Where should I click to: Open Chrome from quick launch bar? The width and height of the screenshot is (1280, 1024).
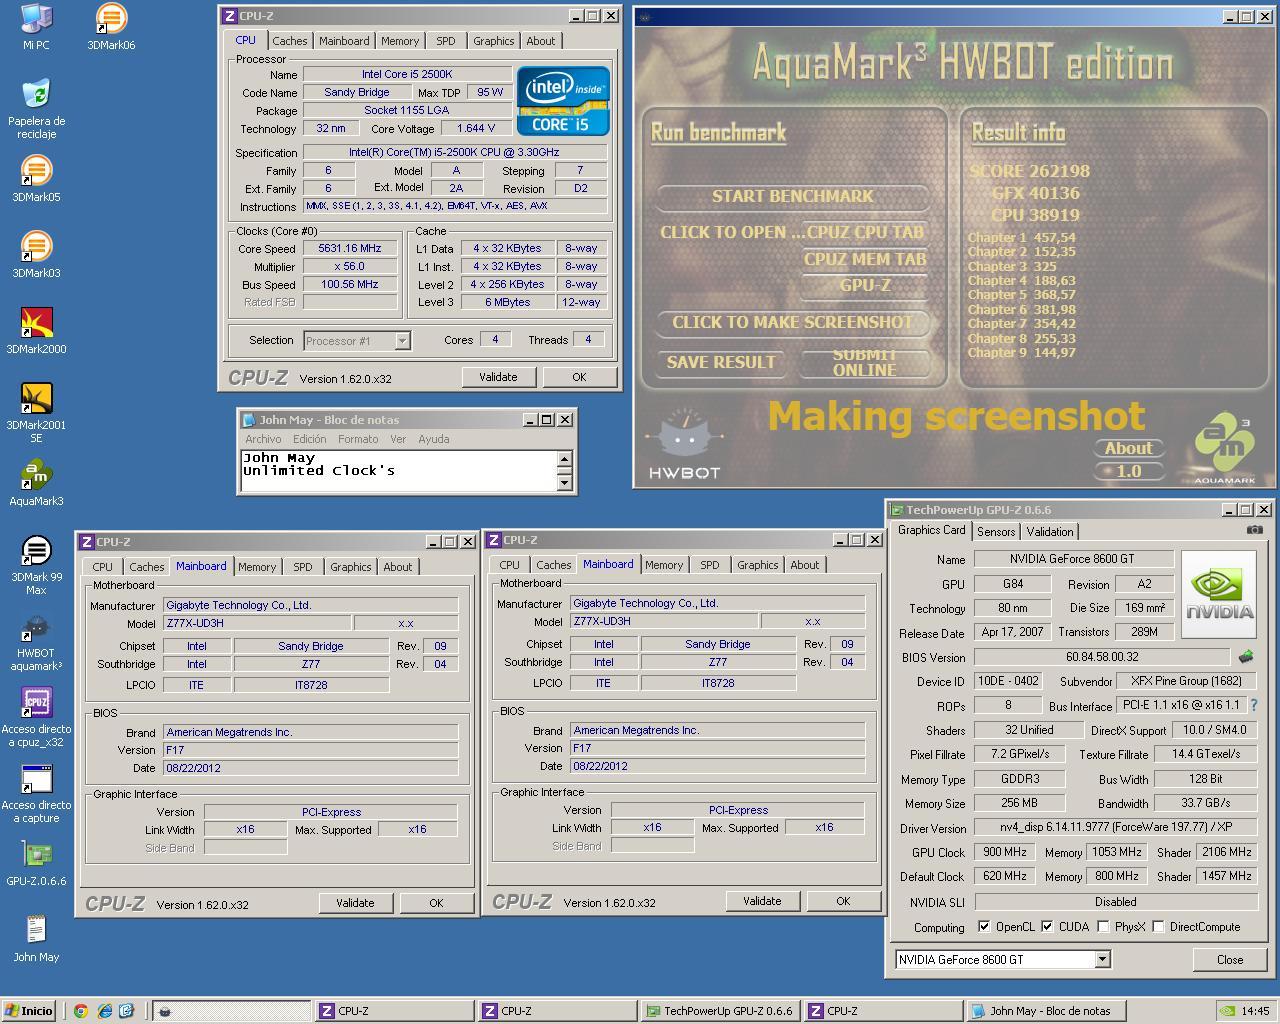[80, 1011]
